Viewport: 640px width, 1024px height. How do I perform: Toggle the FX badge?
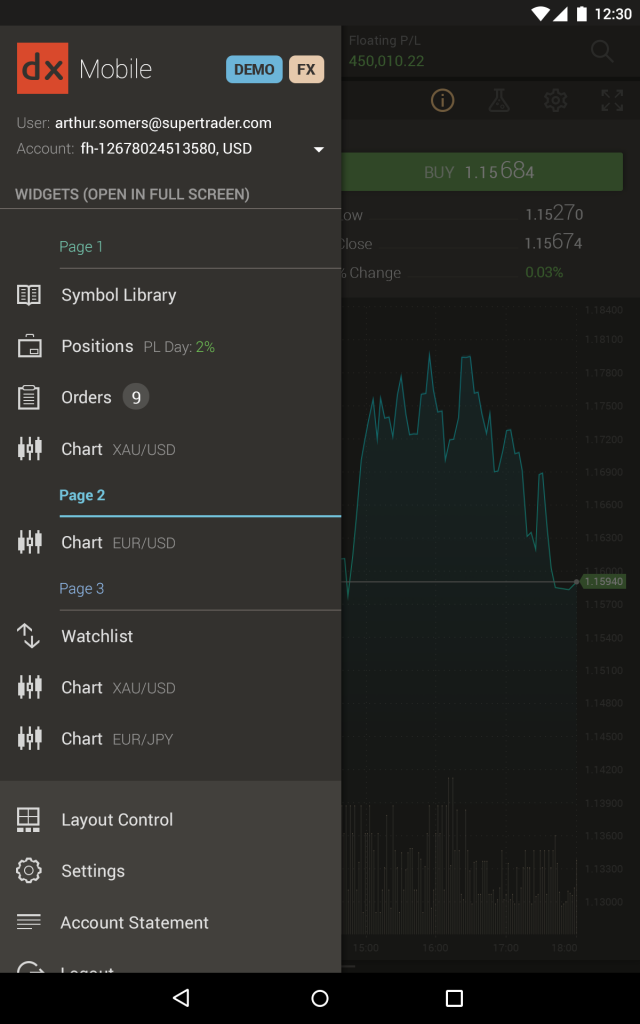coord(305,69)
